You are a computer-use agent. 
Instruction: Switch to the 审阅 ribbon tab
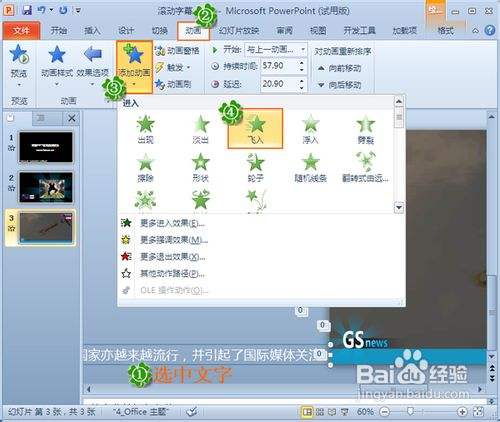[x=285, y=31]
